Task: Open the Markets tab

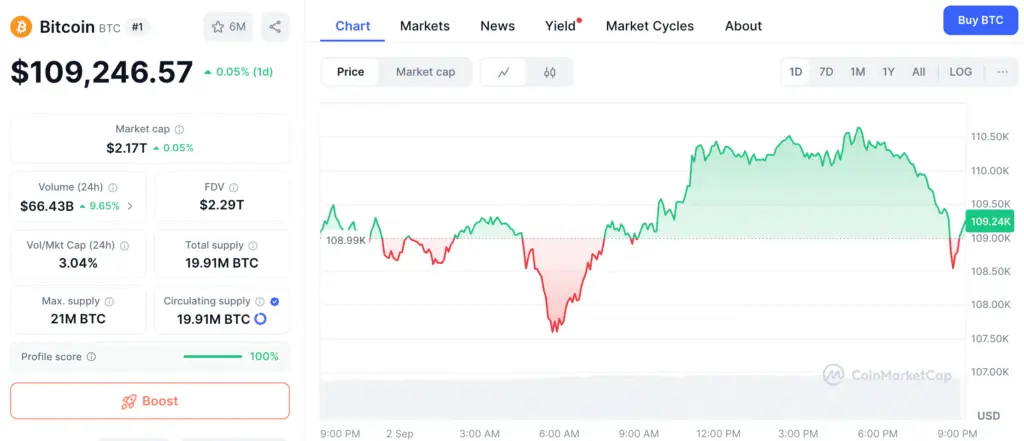Action: (425, 26)
